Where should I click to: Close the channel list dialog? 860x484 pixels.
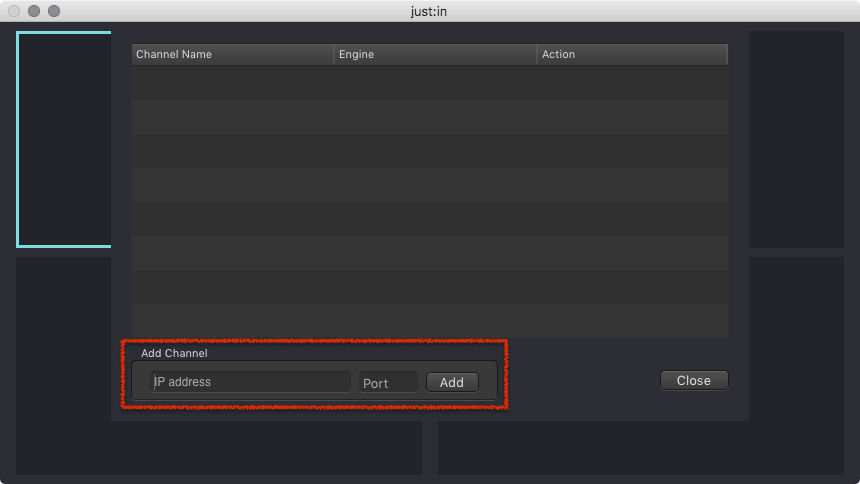coord(694,380)
